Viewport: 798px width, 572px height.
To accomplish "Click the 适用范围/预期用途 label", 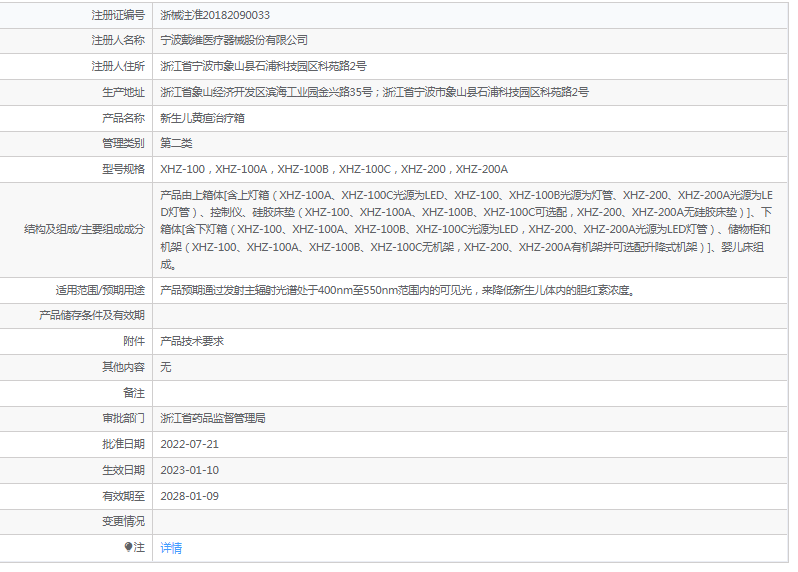I will [x=100, y=291].
